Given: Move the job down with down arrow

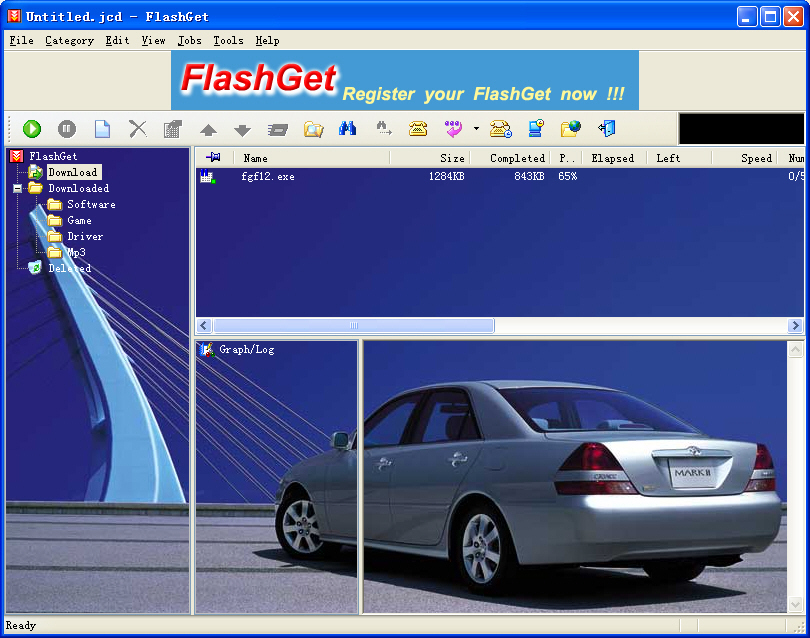Looking at the screenshot, I should [x=242, y=130].
